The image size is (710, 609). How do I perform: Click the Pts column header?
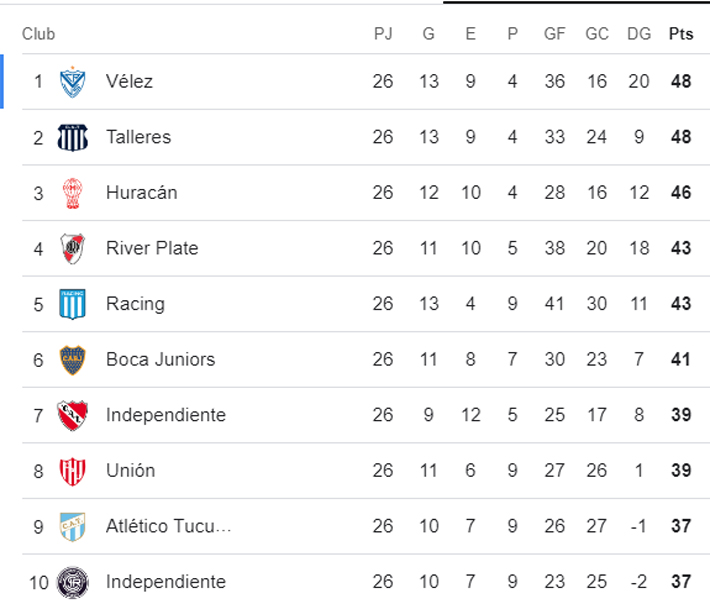[x=680, y=34]
